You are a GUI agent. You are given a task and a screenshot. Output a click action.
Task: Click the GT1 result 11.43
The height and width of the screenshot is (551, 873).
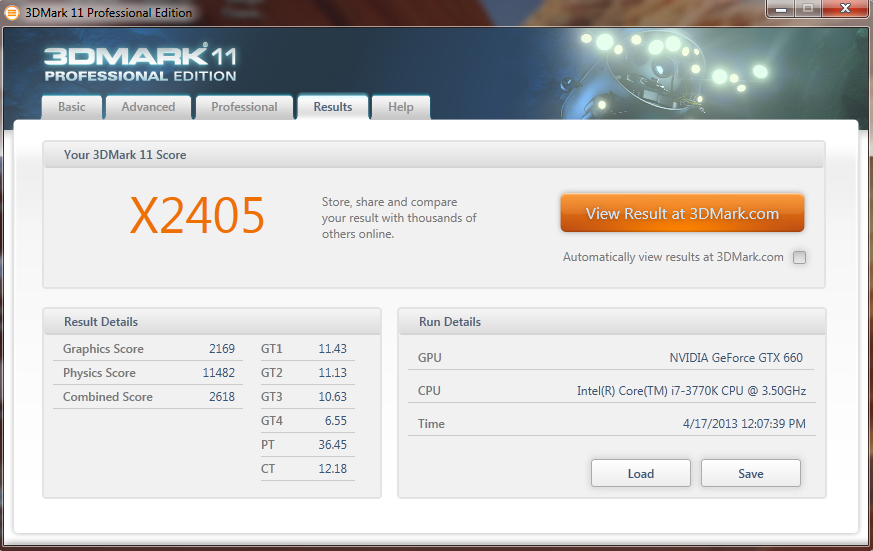coord(332,349)
